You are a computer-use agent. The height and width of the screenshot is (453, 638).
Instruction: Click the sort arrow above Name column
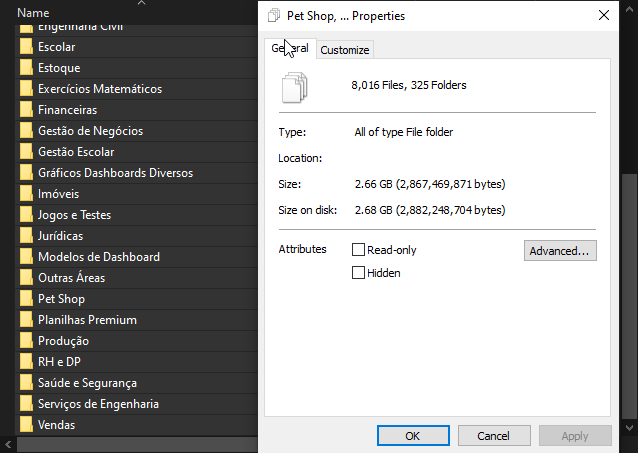tap(141, 3)
